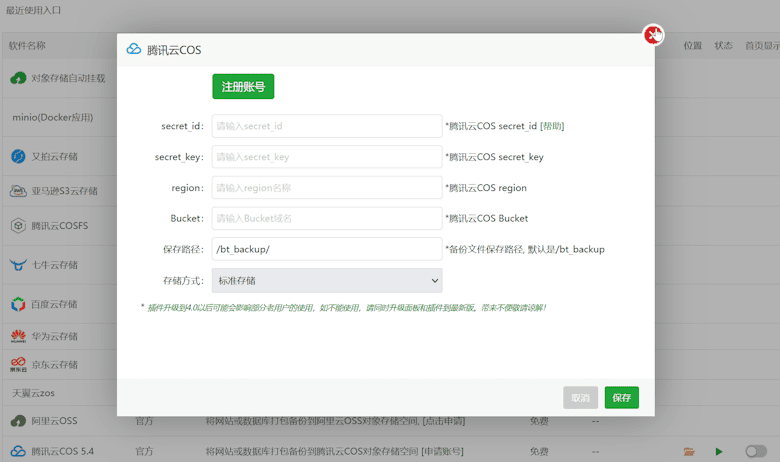Open [点击申请] link in 阿里云OSS row

[x=443, y=421]
